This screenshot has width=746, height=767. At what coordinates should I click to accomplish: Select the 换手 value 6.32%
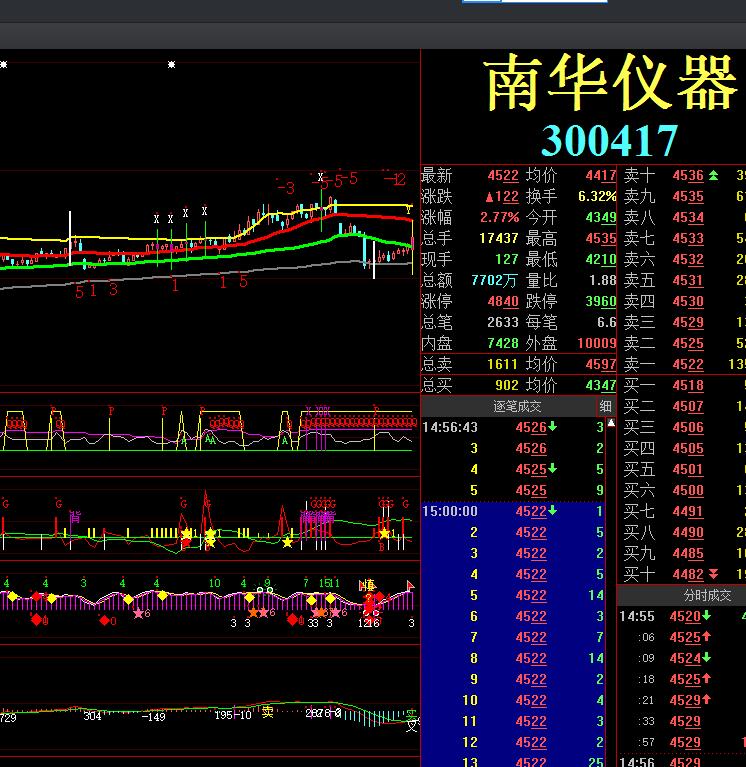pos(597,196)
